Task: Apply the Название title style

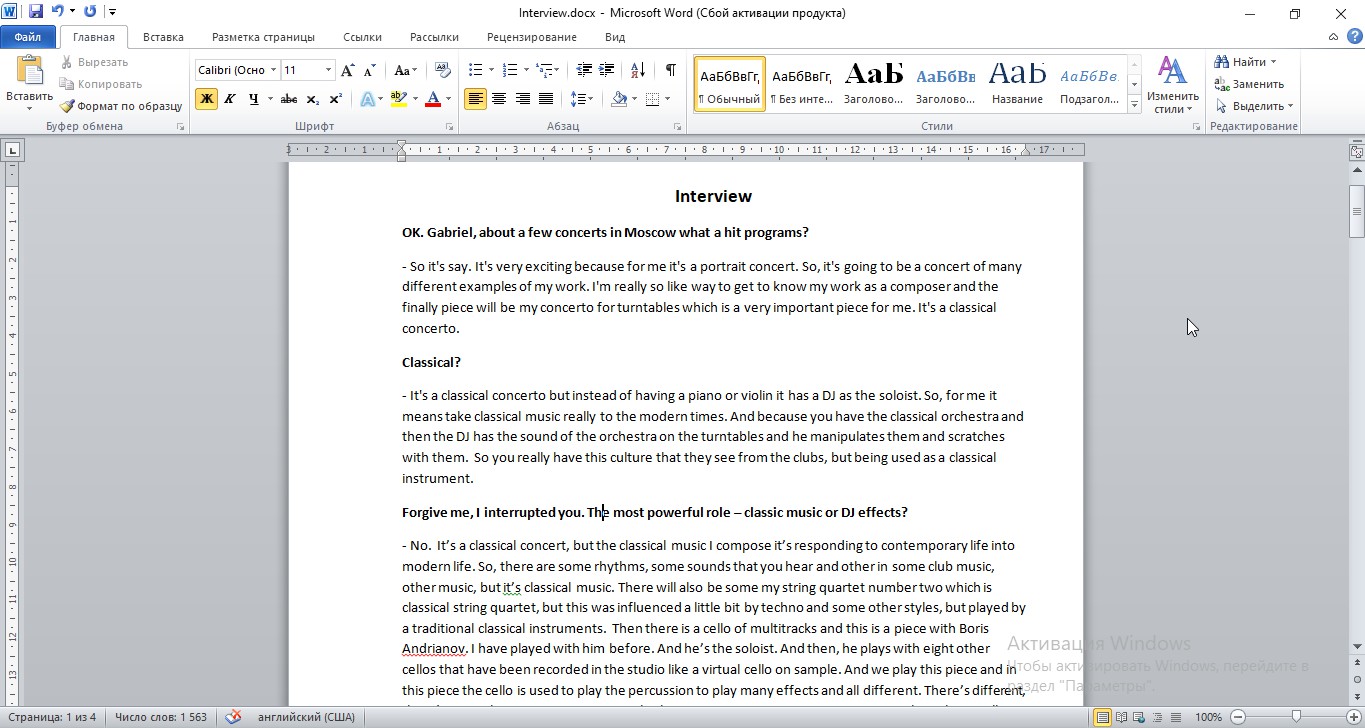Action: pyautogui.click(x=1018, y=84)
